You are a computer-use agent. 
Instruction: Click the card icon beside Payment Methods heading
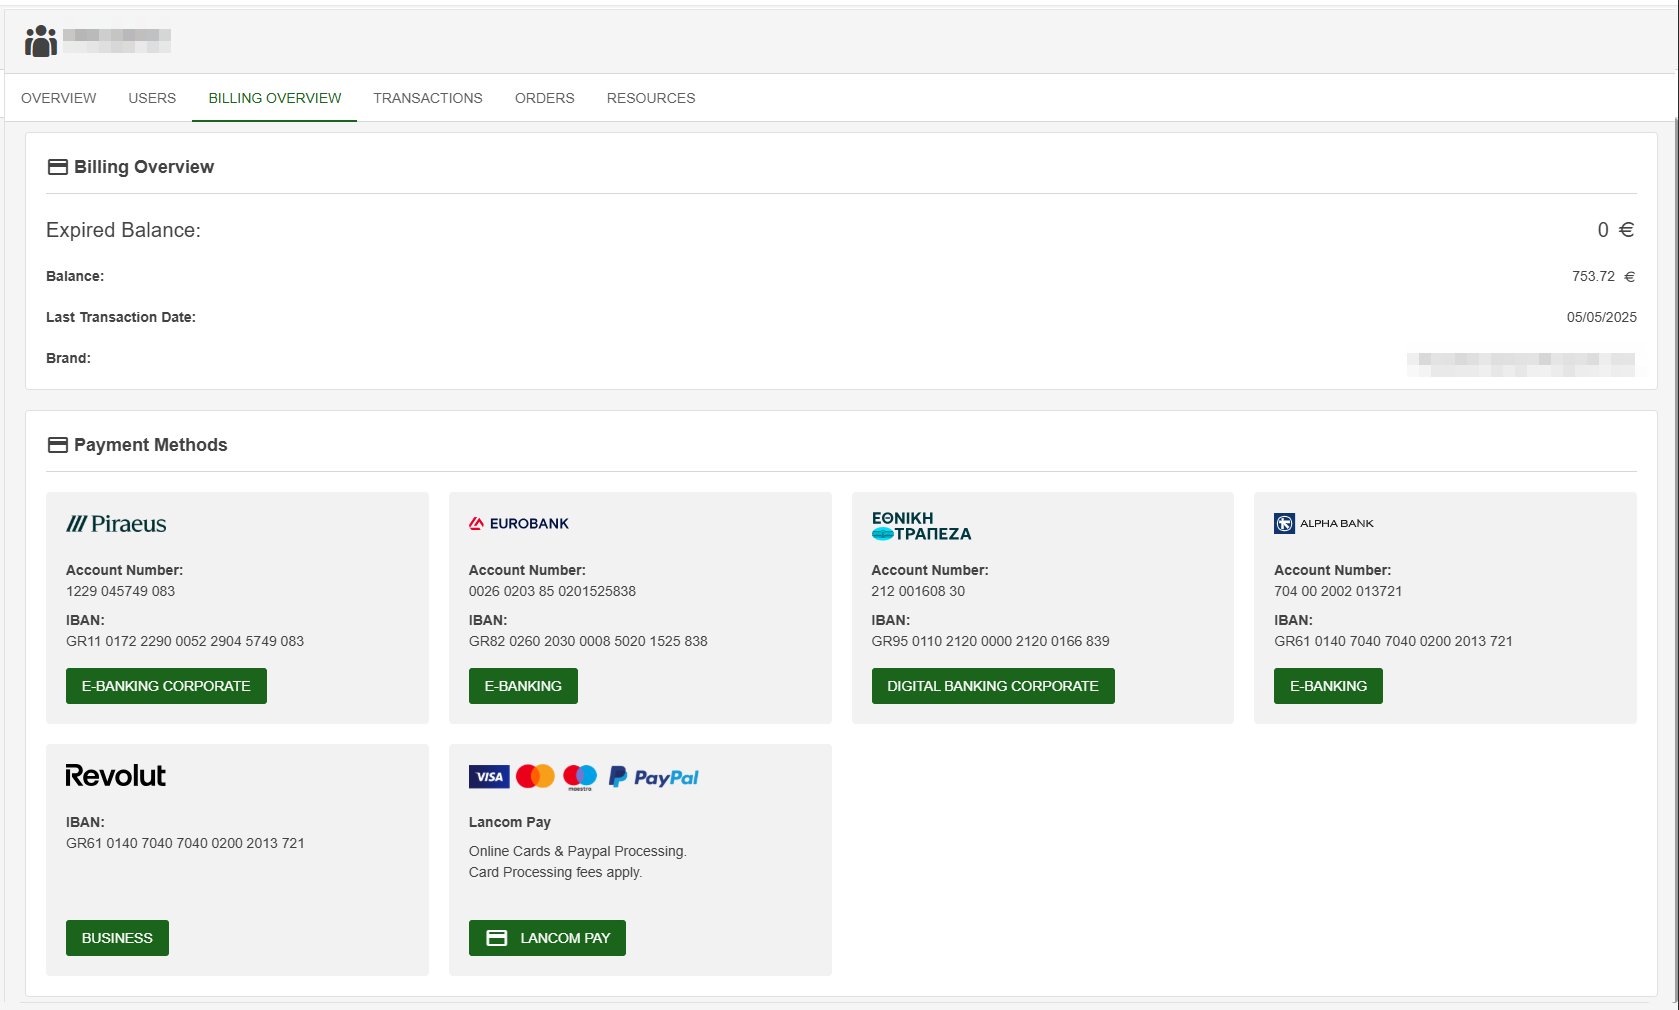point(57,445)
